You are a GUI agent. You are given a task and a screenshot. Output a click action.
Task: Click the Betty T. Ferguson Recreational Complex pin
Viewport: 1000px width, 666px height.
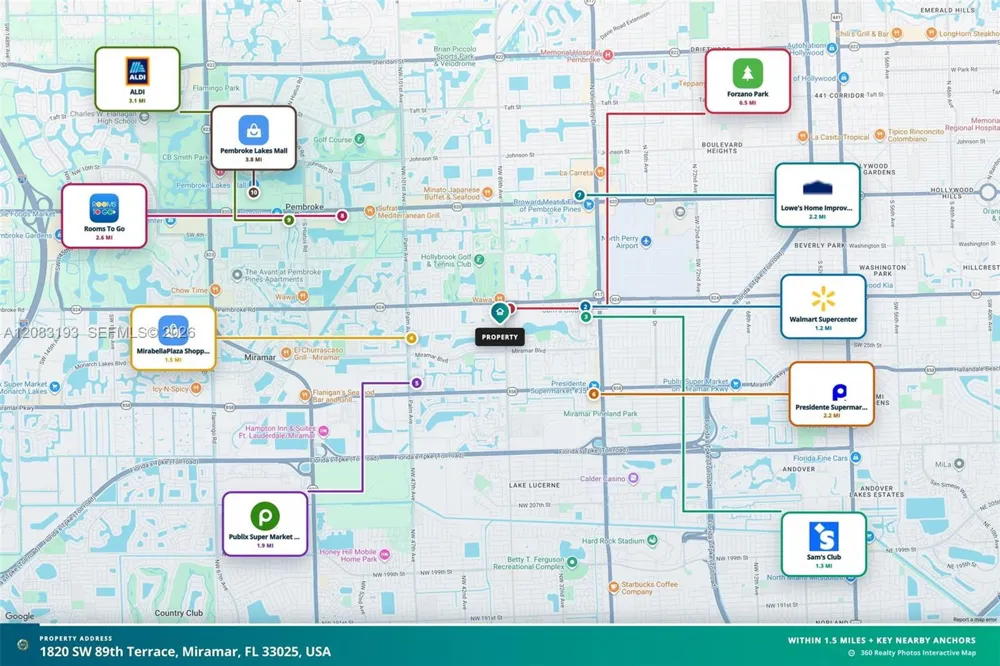click(x=572, y=562)
